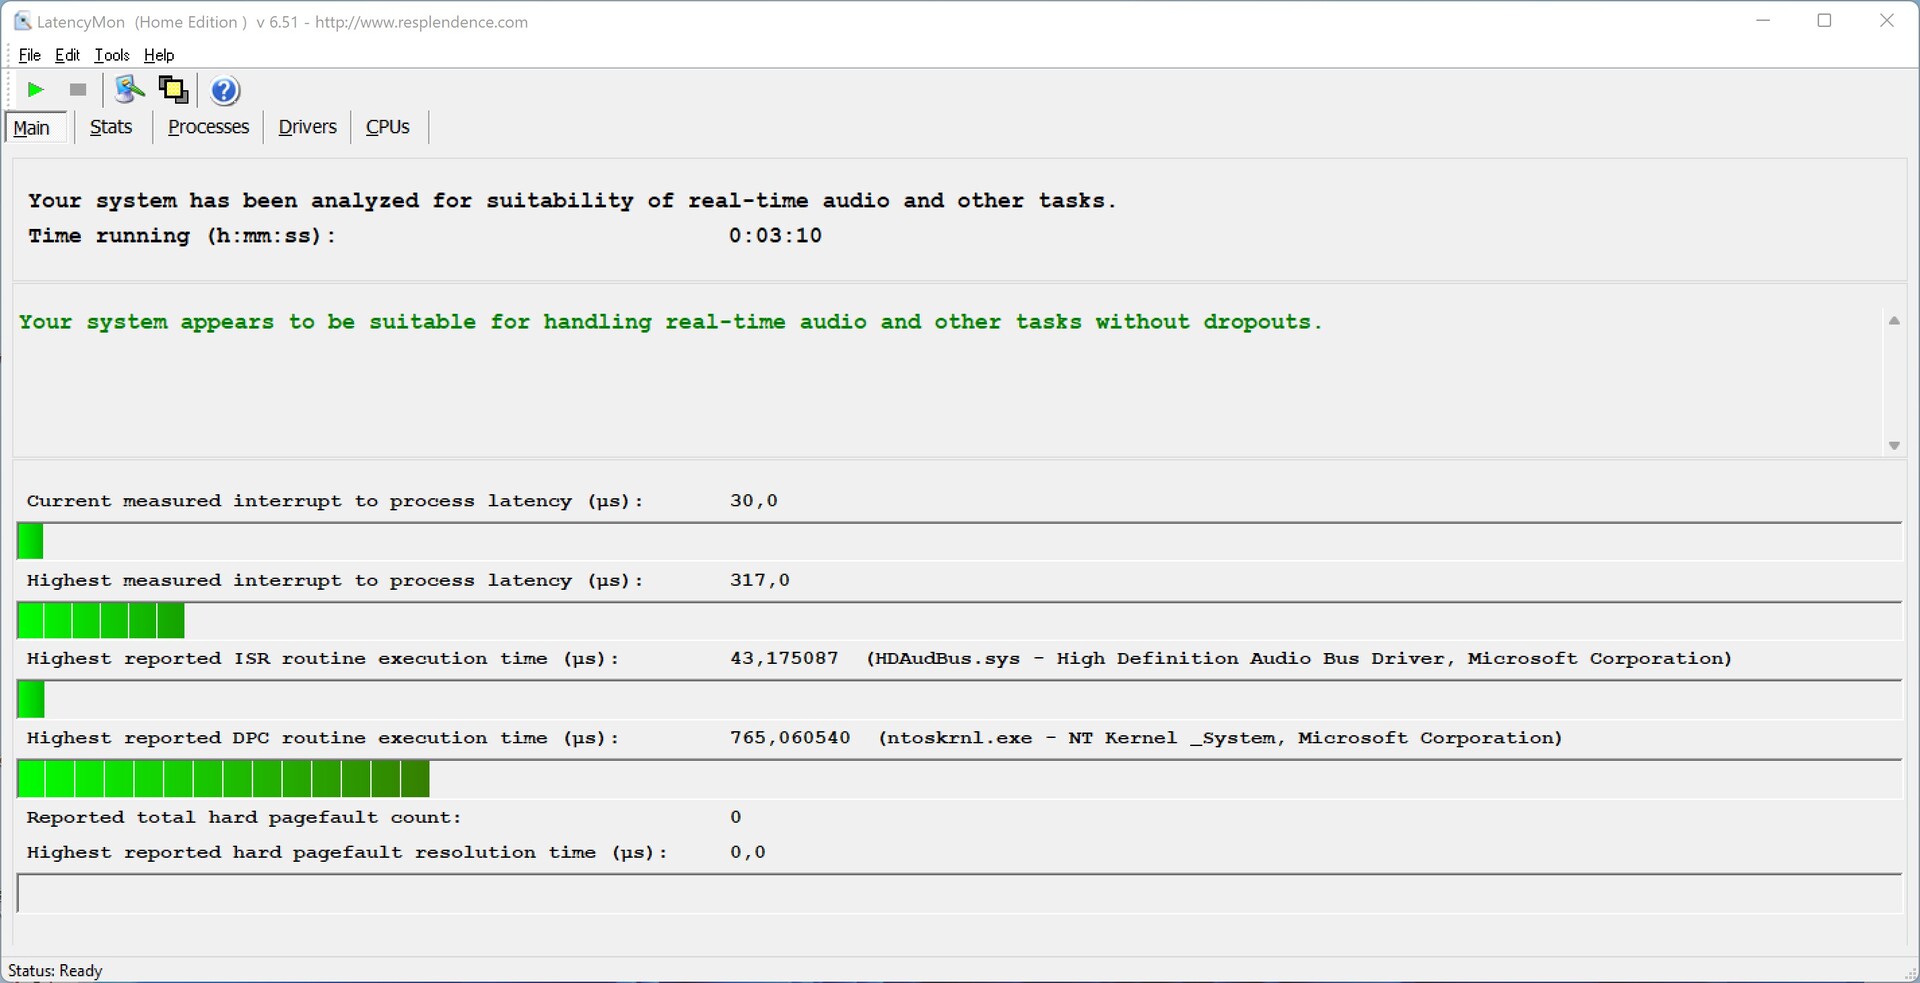The image size is (1920, 983).
Task: Open the Tools menu
Action: coord(112,55)
